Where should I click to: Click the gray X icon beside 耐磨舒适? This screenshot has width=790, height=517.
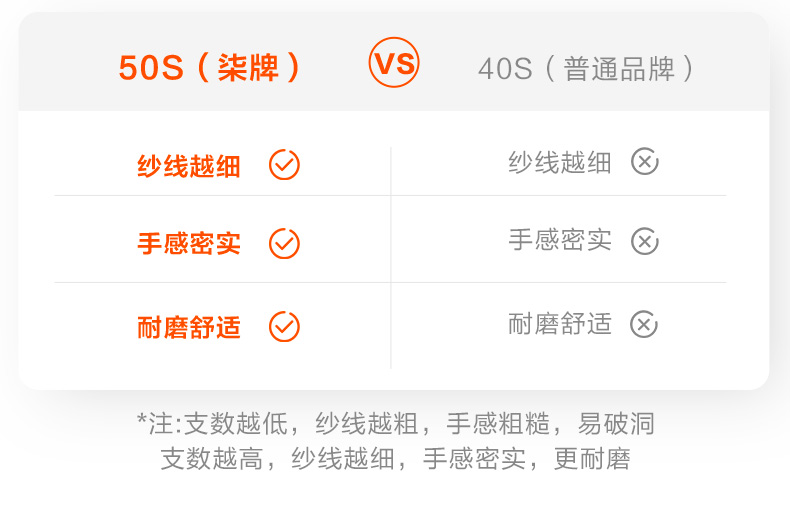[x=644, y=324]
